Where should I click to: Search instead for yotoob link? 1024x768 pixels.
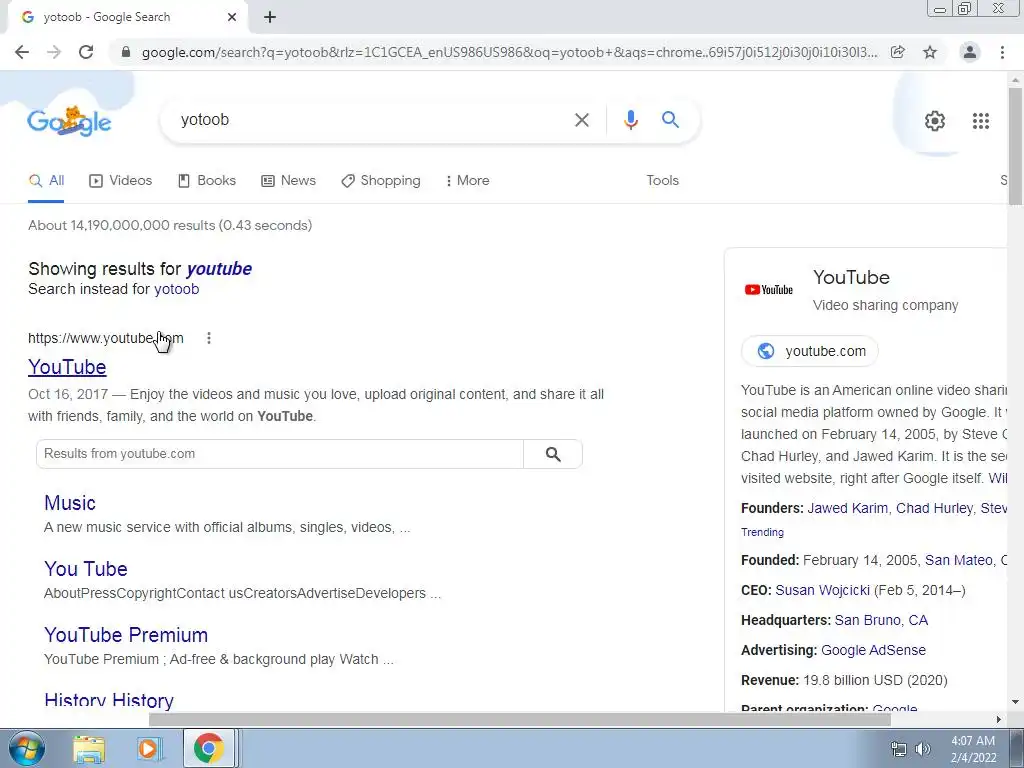[176, 289]
